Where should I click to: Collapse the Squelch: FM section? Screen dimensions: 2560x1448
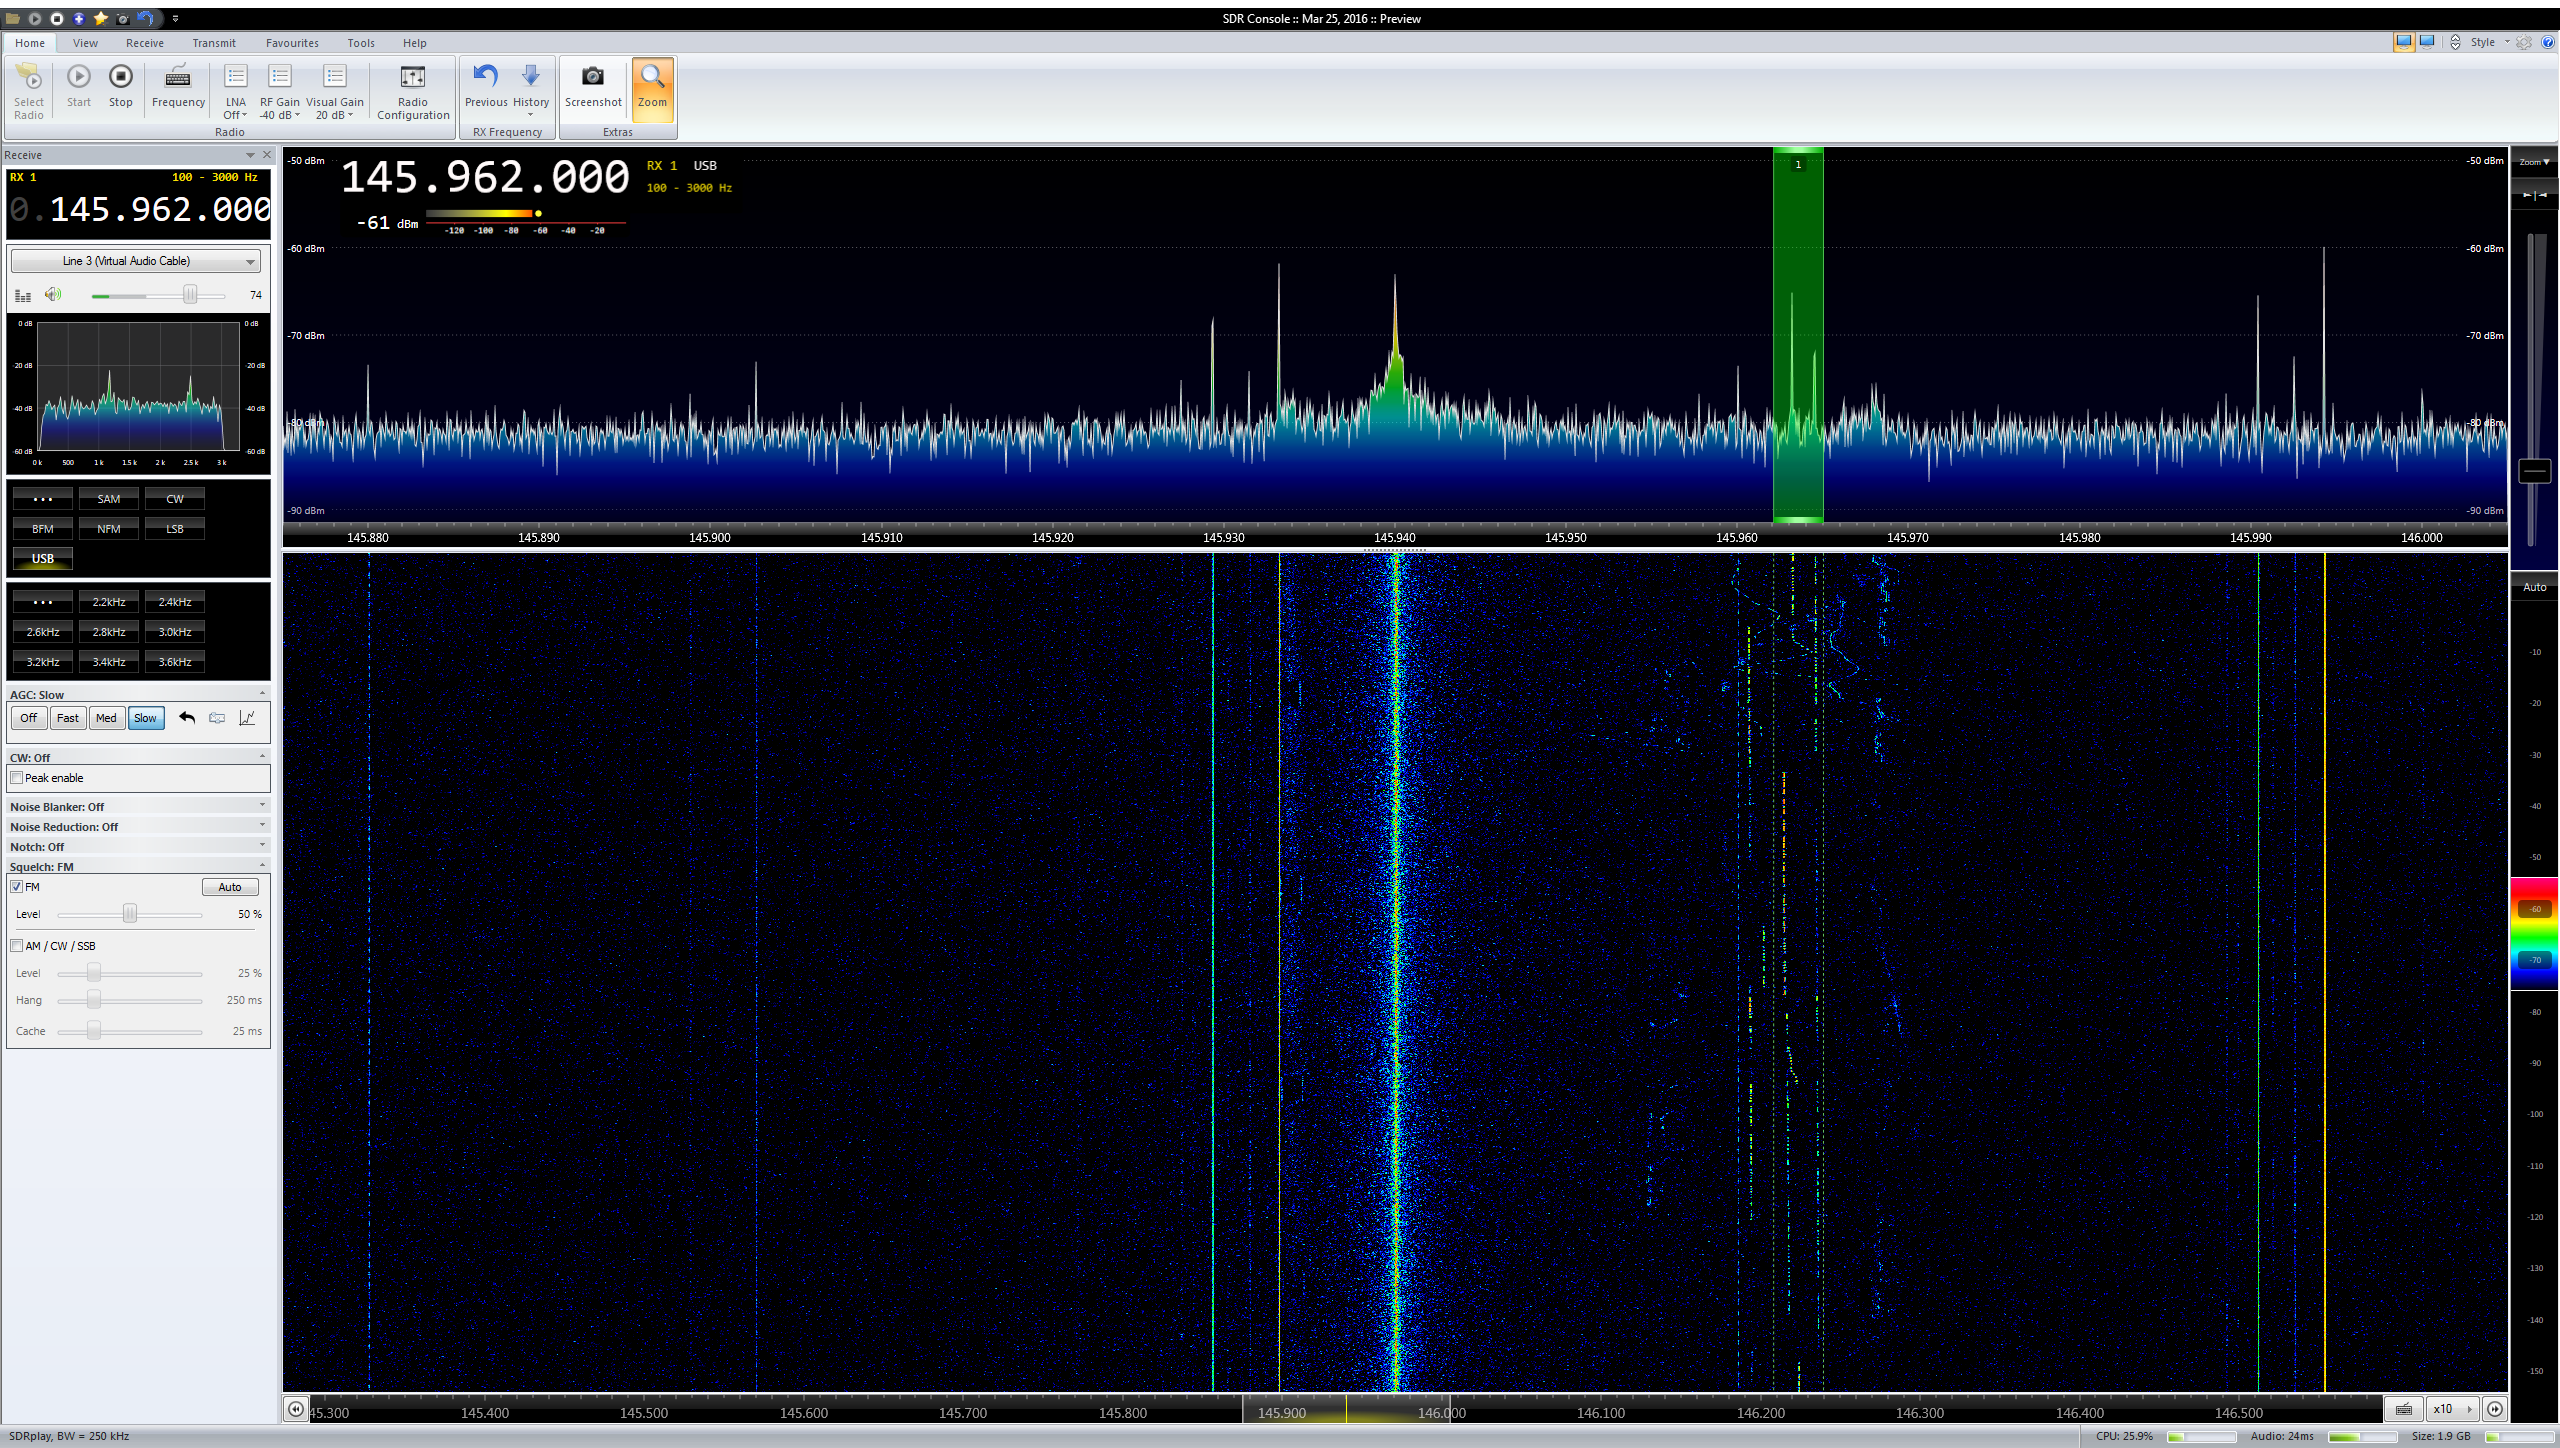263,865
